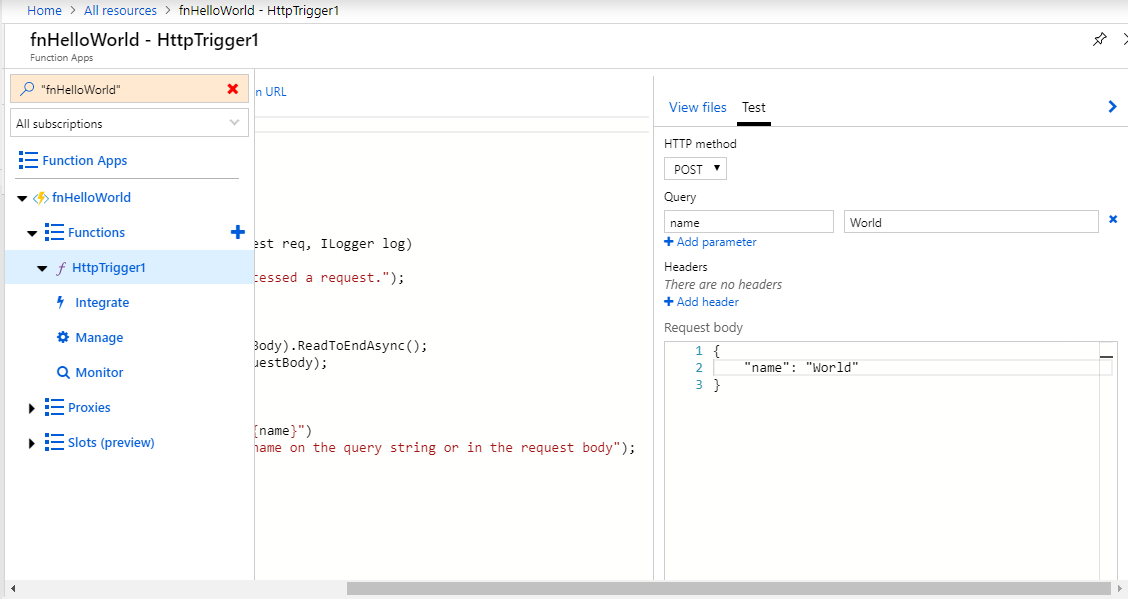The image size is (1128, 599).
Task: Expand the test panel with blue chevron
Action: point(1112,107)
